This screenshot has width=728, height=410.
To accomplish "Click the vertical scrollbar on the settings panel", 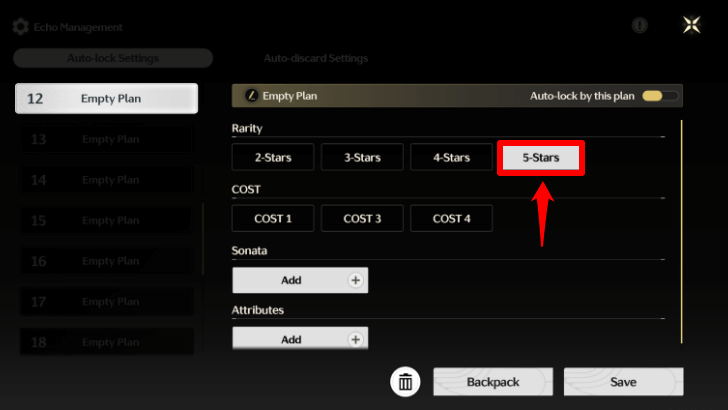I will [x=682, y=230].
